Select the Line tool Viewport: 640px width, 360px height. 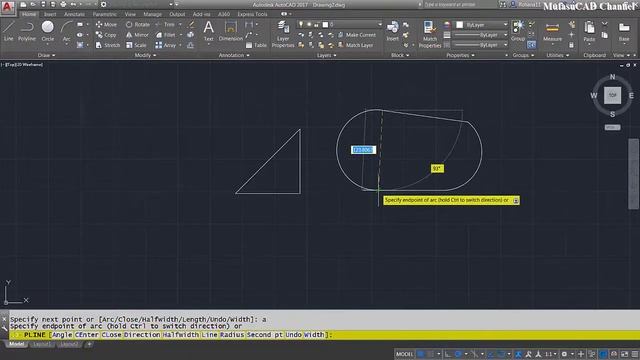click(9, 31)
